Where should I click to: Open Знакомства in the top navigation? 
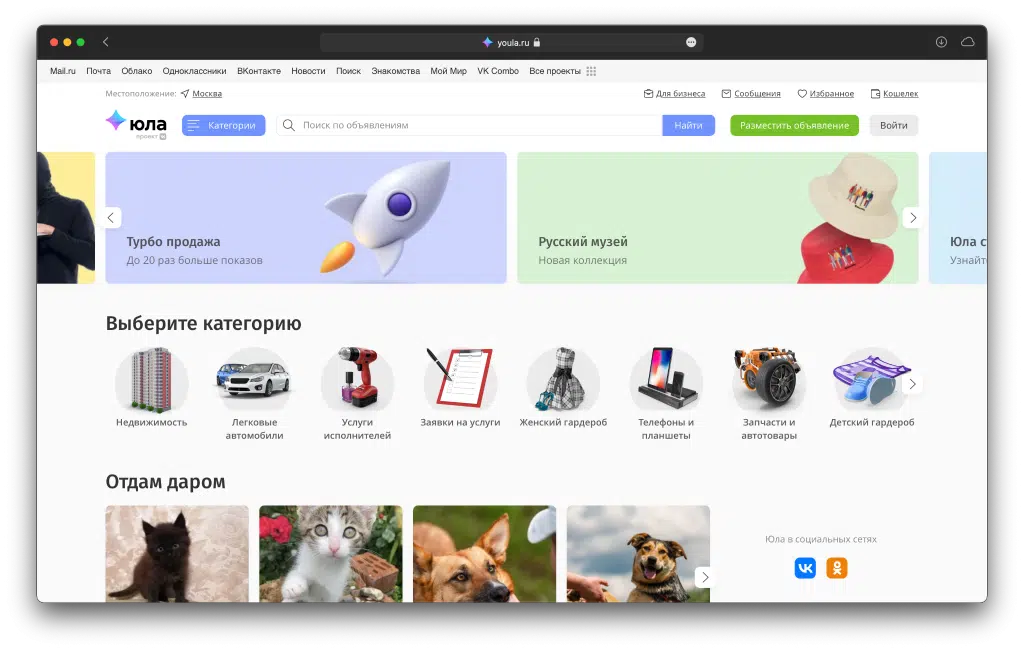[396, 71]
